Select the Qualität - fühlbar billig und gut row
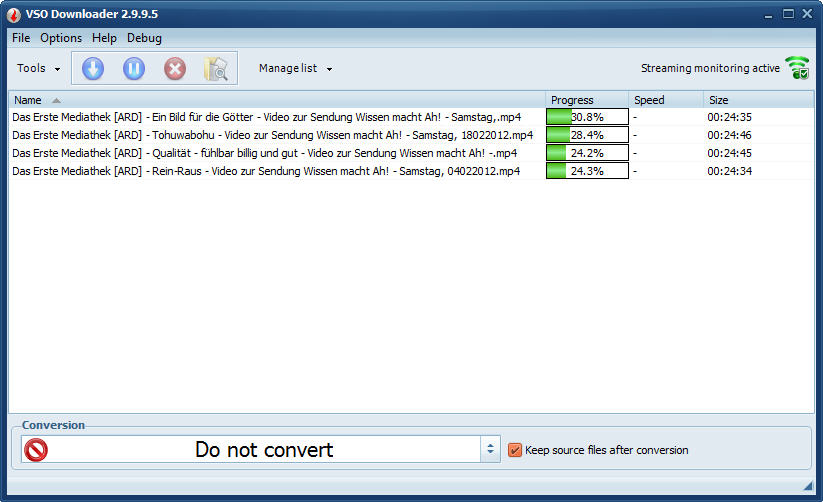This screenshot has height=502, width=823. point(412,153)
